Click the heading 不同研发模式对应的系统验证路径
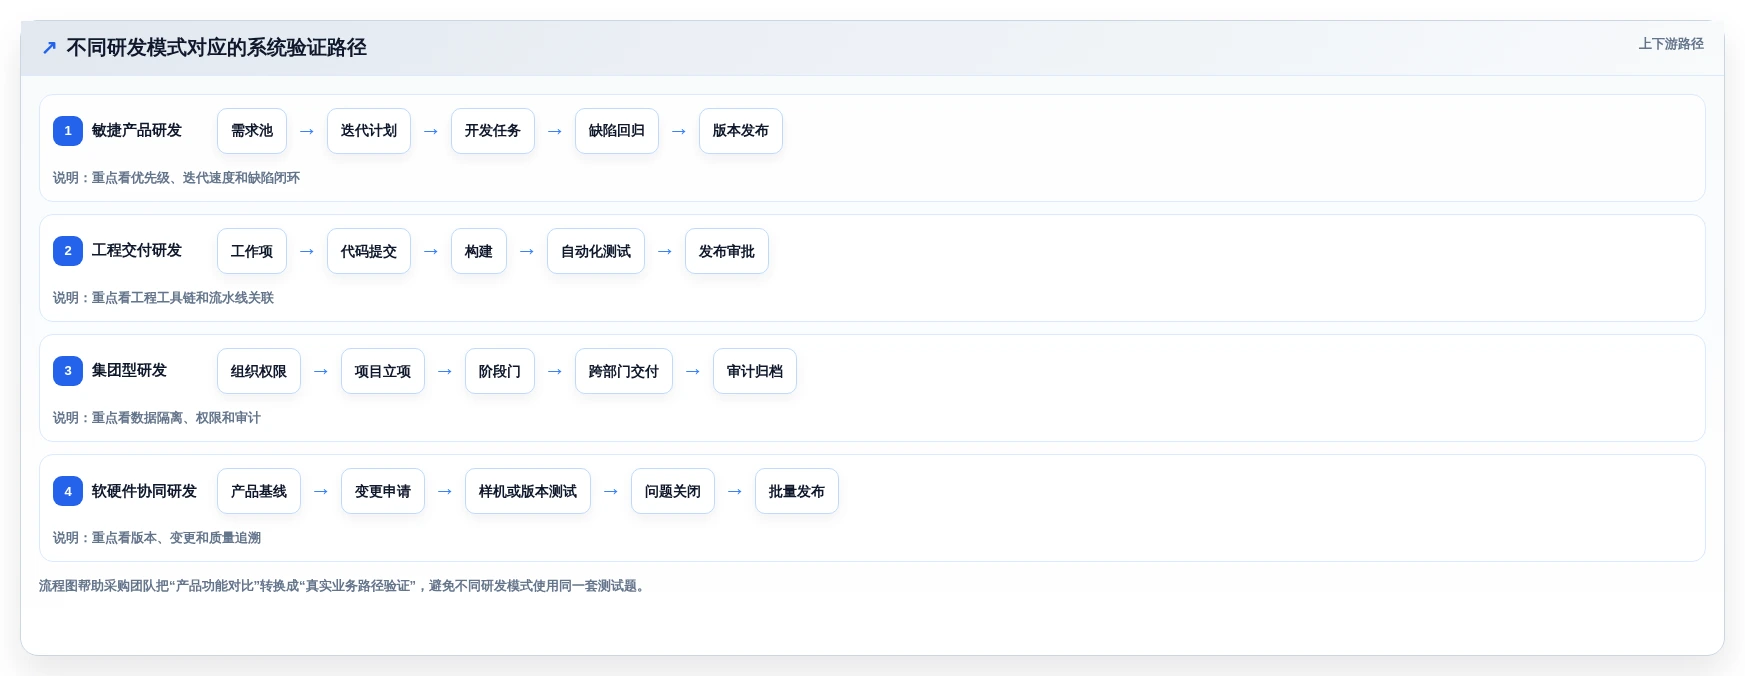 (x=216, y=48)
